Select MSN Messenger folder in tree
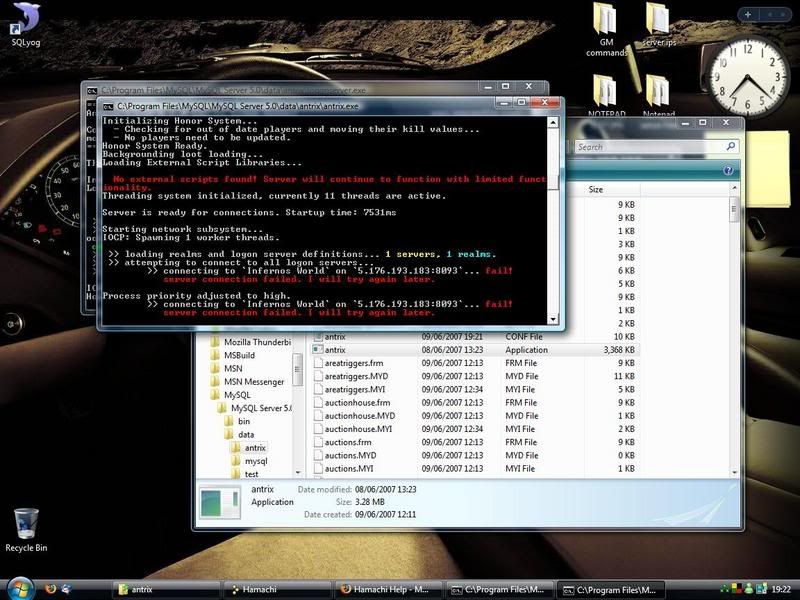This screenshot has width=800, height=600. coord(254,382)
